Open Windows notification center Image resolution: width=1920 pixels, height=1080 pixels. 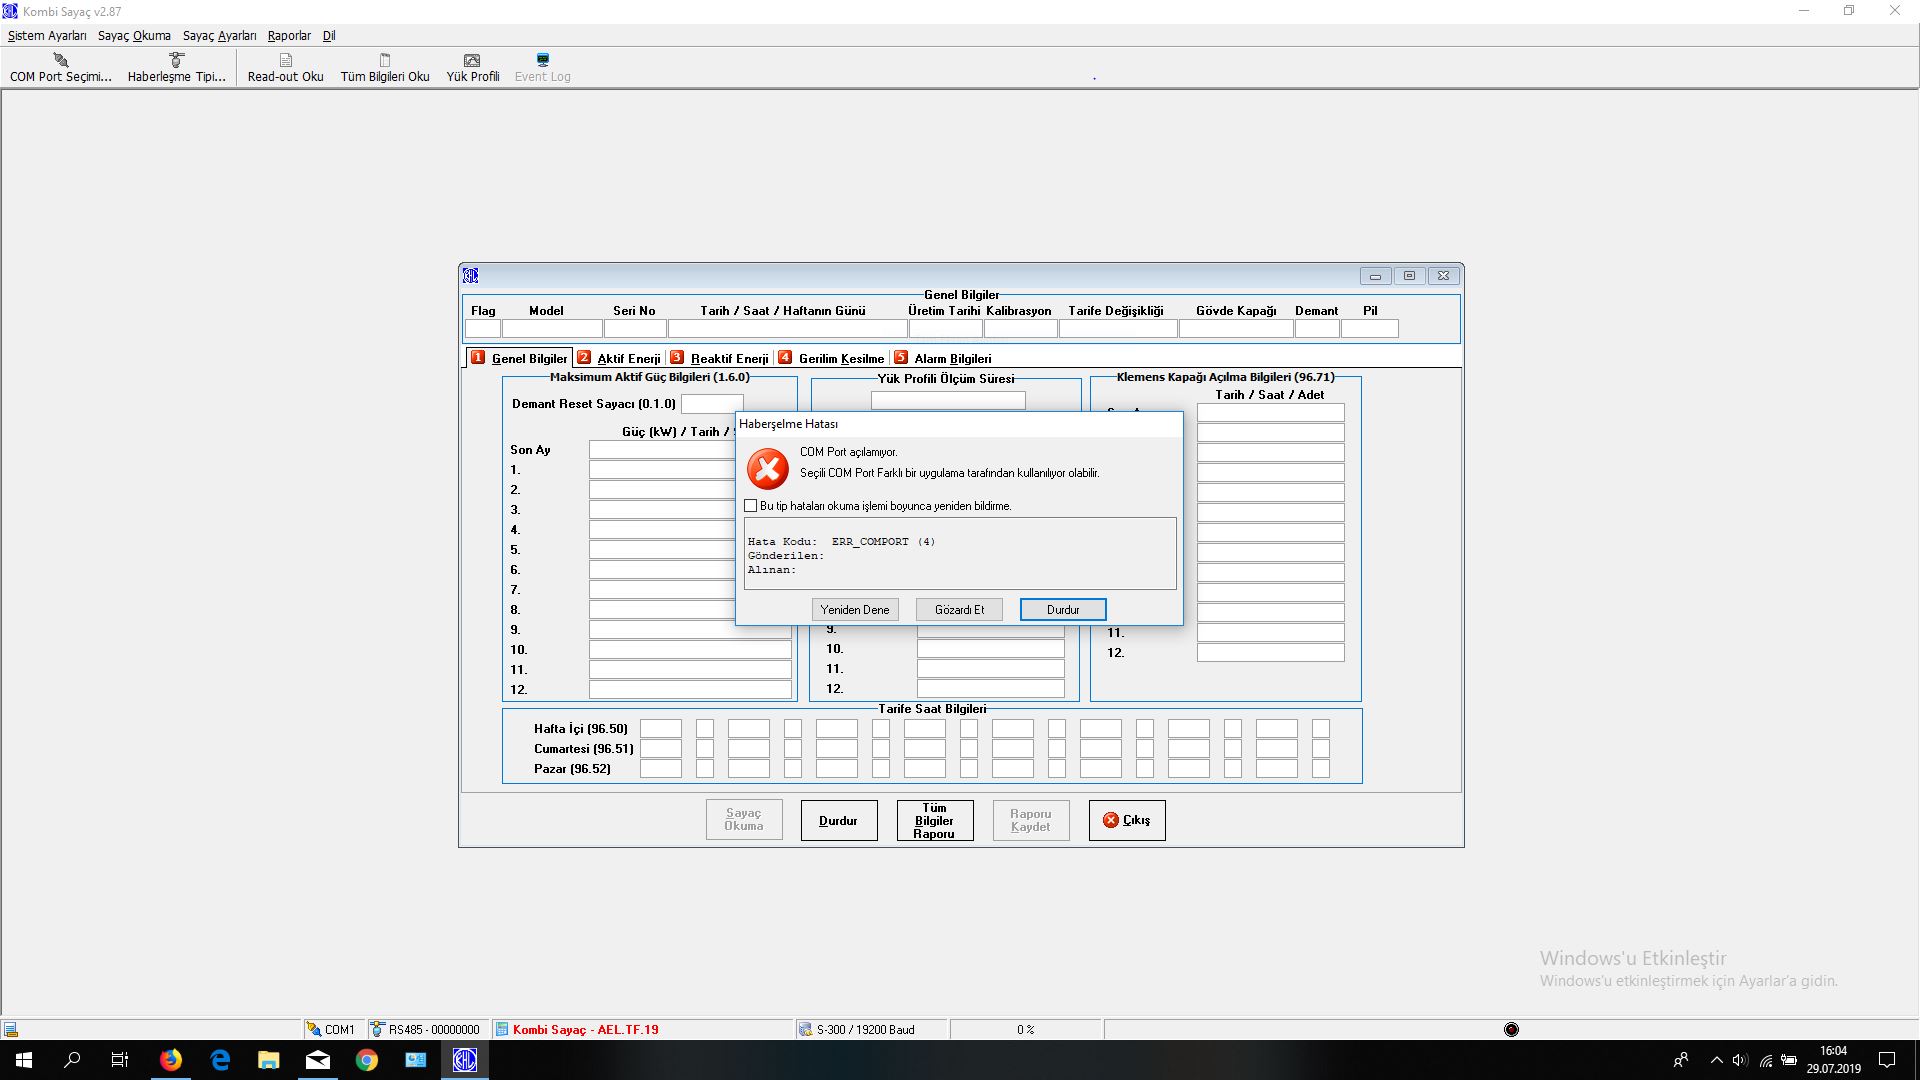point(1887,1060)
